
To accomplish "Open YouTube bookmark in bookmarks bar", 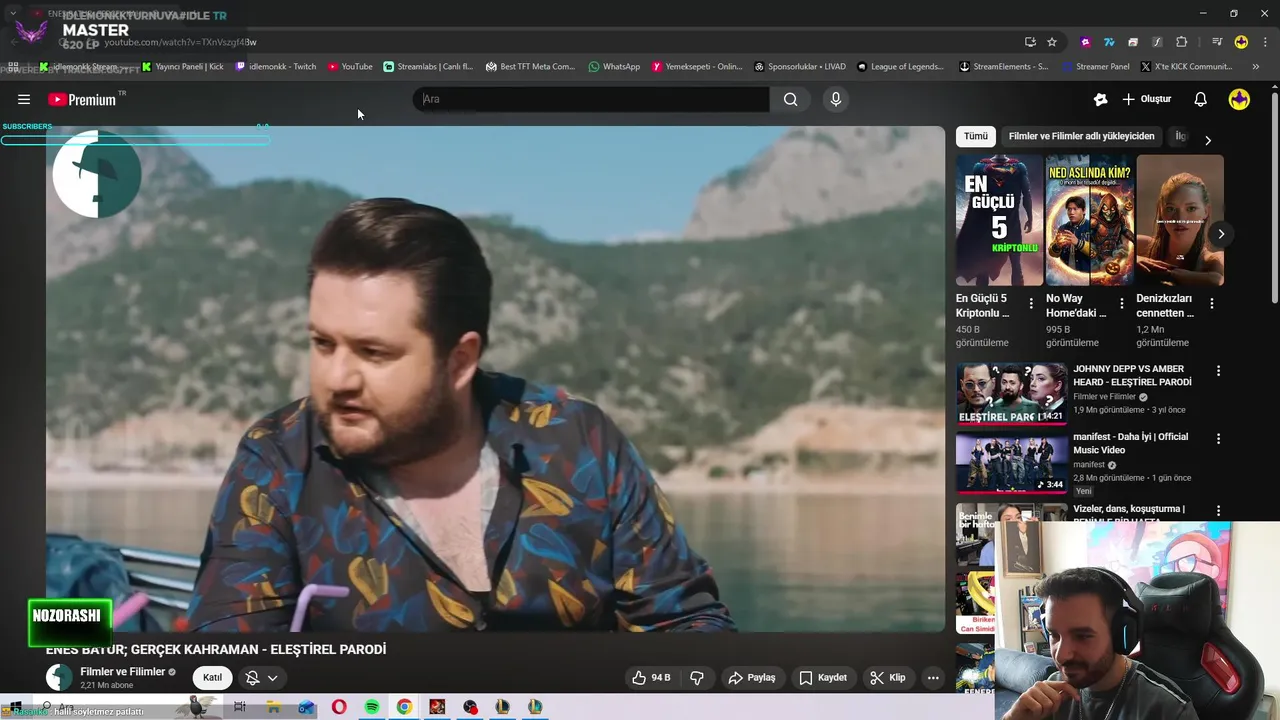I will [350, 67].
